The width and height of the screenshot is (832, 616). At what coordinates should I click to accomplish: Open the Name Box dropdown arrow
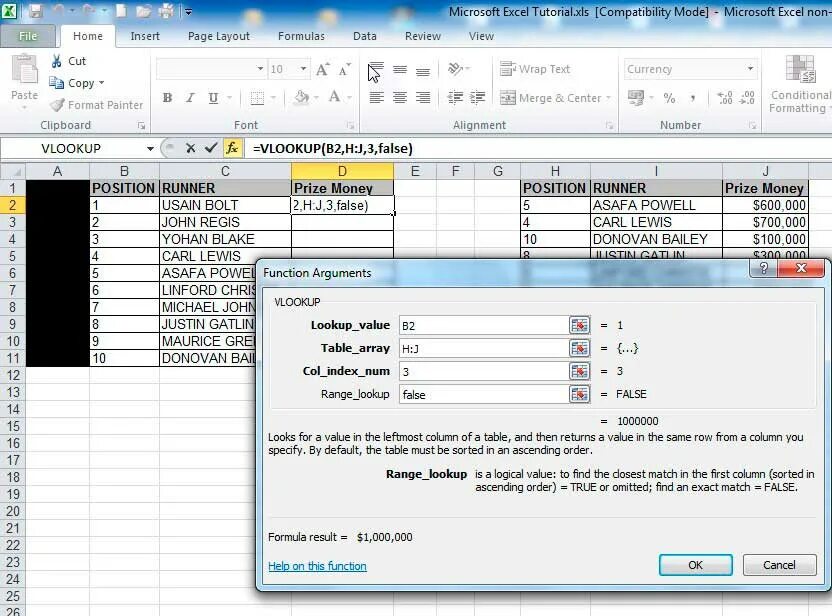pyautogui.click(x=150, y=149)
